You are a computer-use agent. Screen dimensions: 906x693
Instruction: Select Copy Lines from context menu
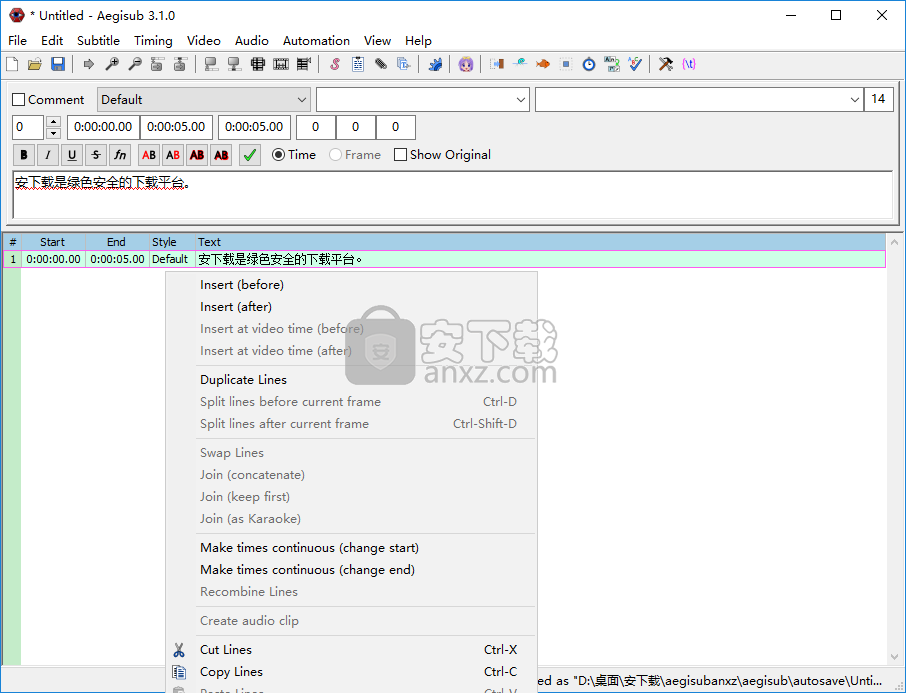coord(352,672)
